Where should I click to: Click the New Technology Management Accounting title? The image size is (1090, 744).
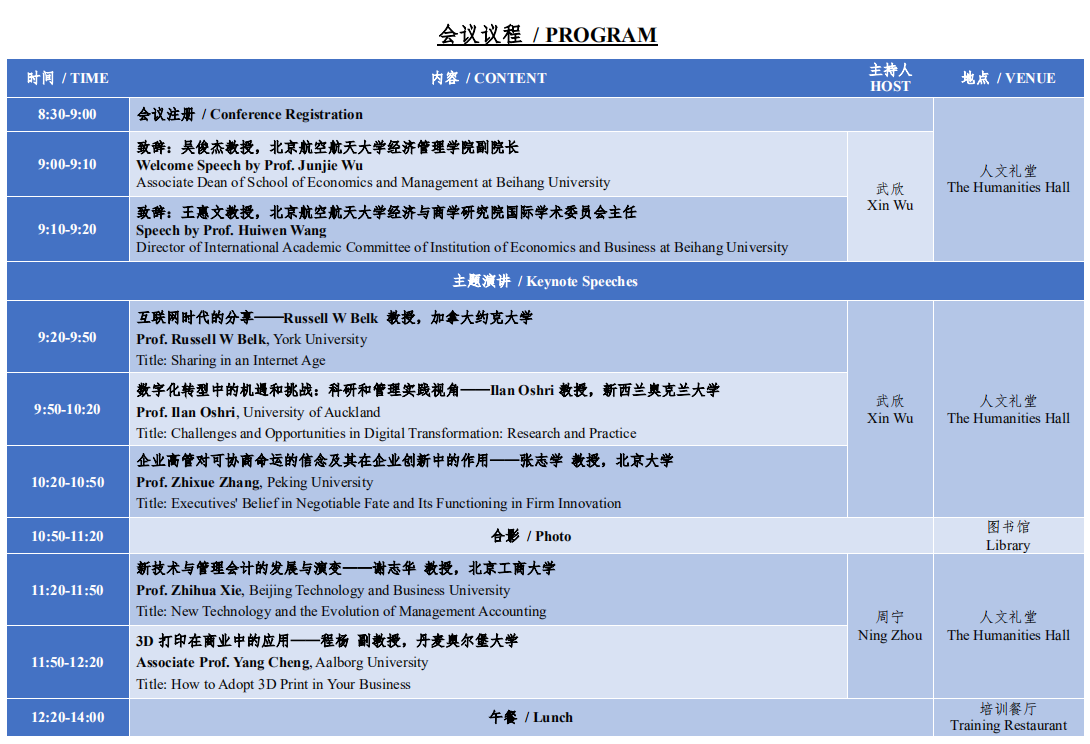pos(341,611)
